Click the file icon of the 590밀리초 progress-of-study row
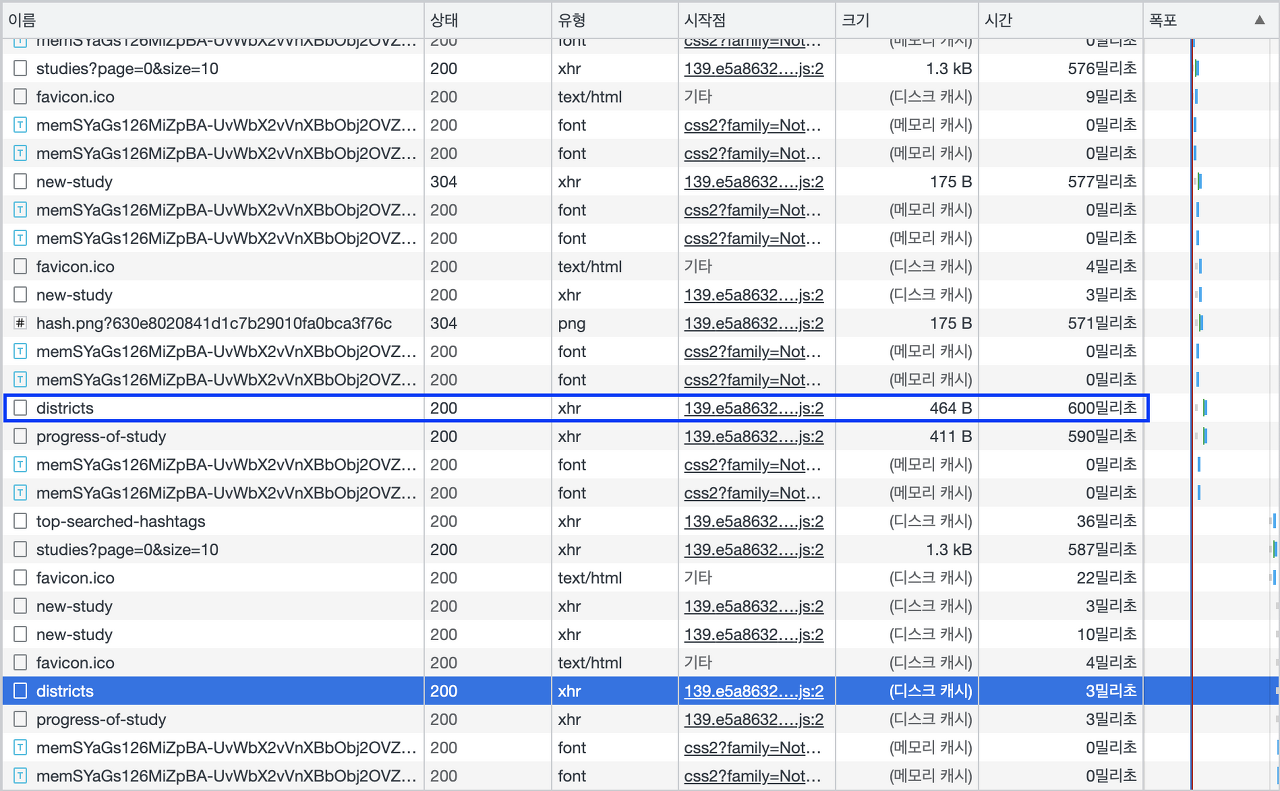1280x791 pixels. point(20,437)
